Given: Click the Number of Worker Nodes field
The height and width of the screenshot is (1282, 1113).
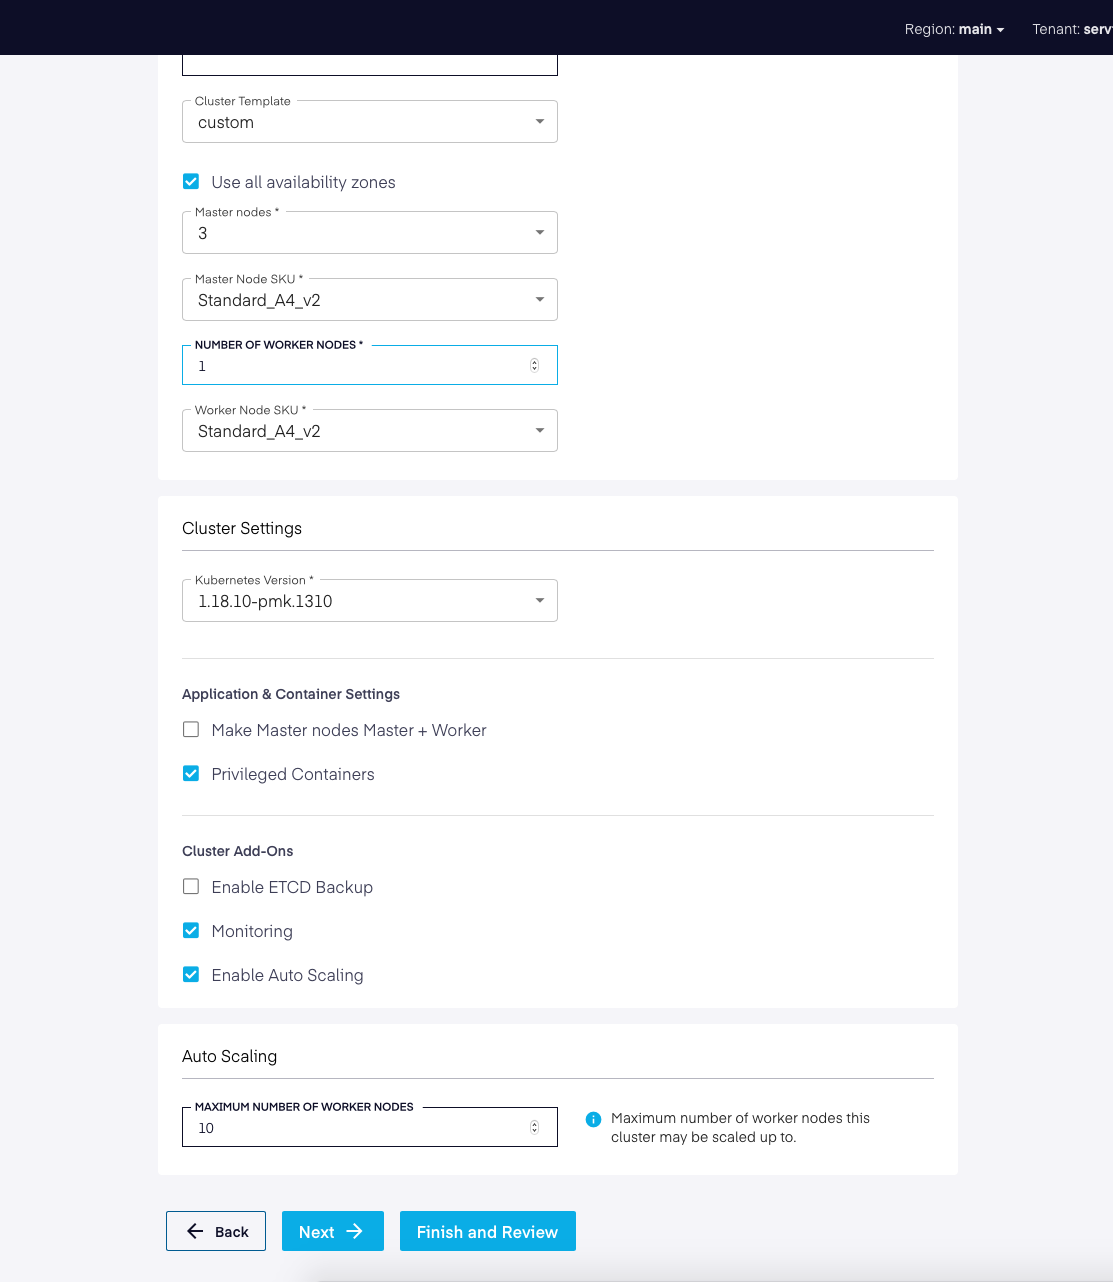Looking at the screenshot, I should (370, 365).
